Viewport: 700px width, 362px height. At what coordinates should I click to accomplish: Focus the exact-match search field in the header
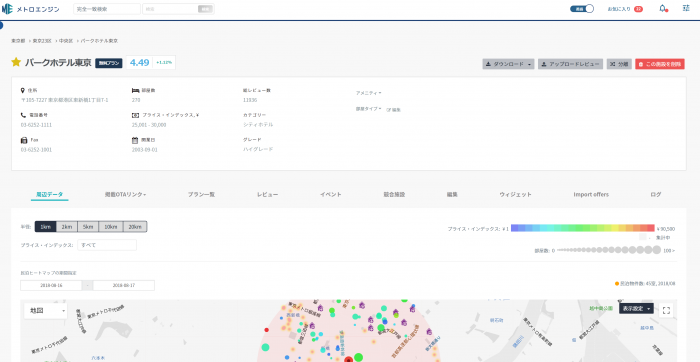107,9
